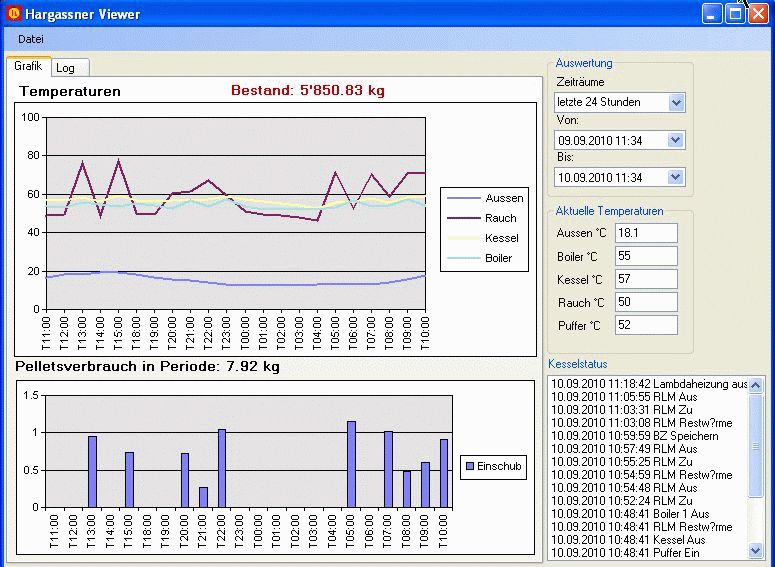775x567 pixels.
Task: Select the Lambdaheizung aus status entry
Action: [x=649, y=384]
